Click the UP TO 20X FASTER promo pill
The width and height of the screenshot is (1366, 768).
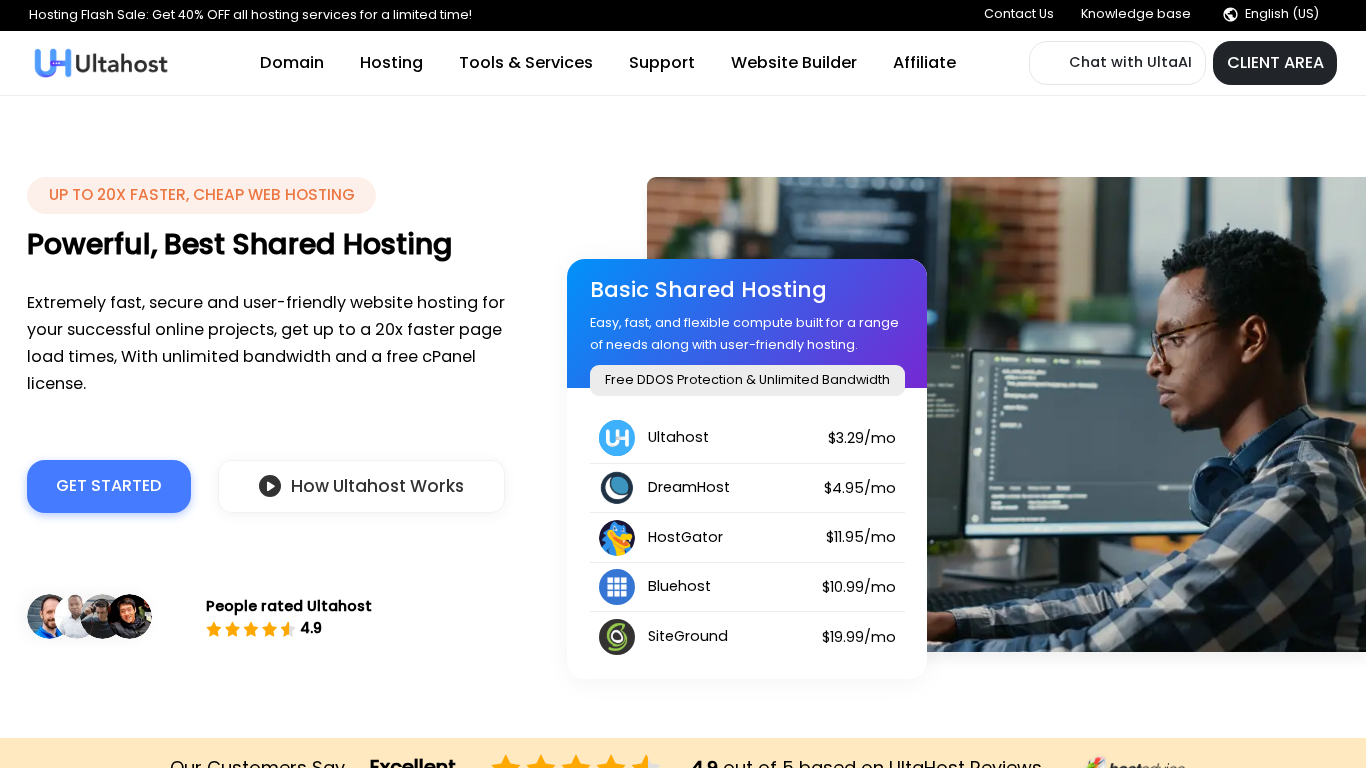201,195
